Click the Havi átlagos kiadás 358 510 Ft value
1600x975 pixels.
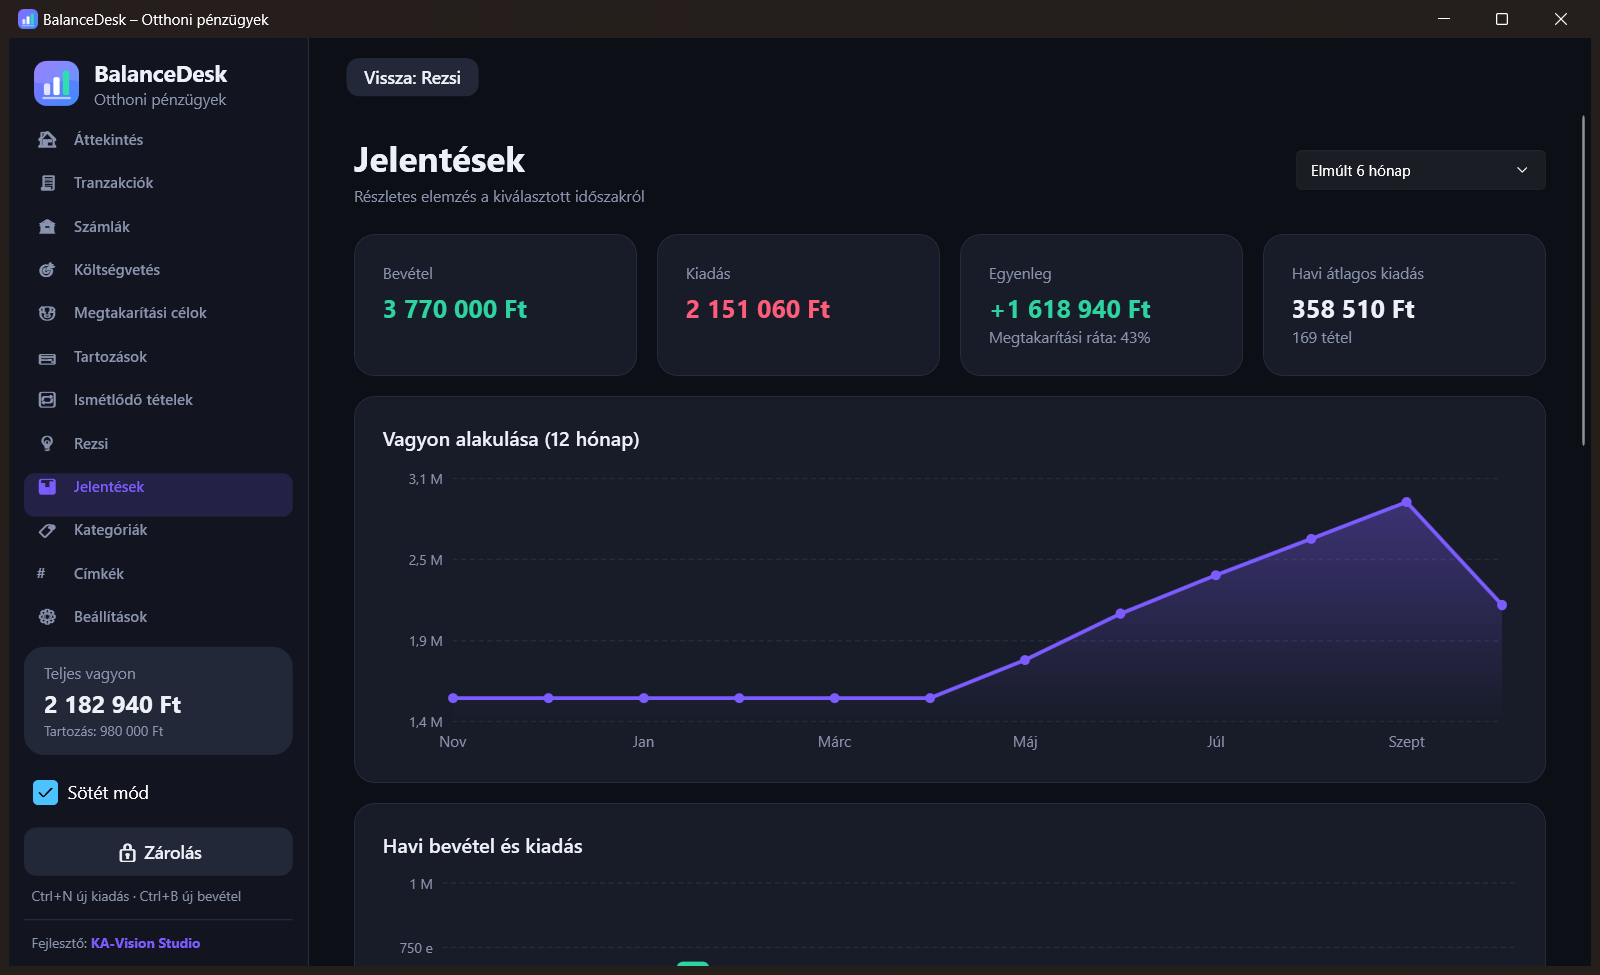tap(1353, 310)
